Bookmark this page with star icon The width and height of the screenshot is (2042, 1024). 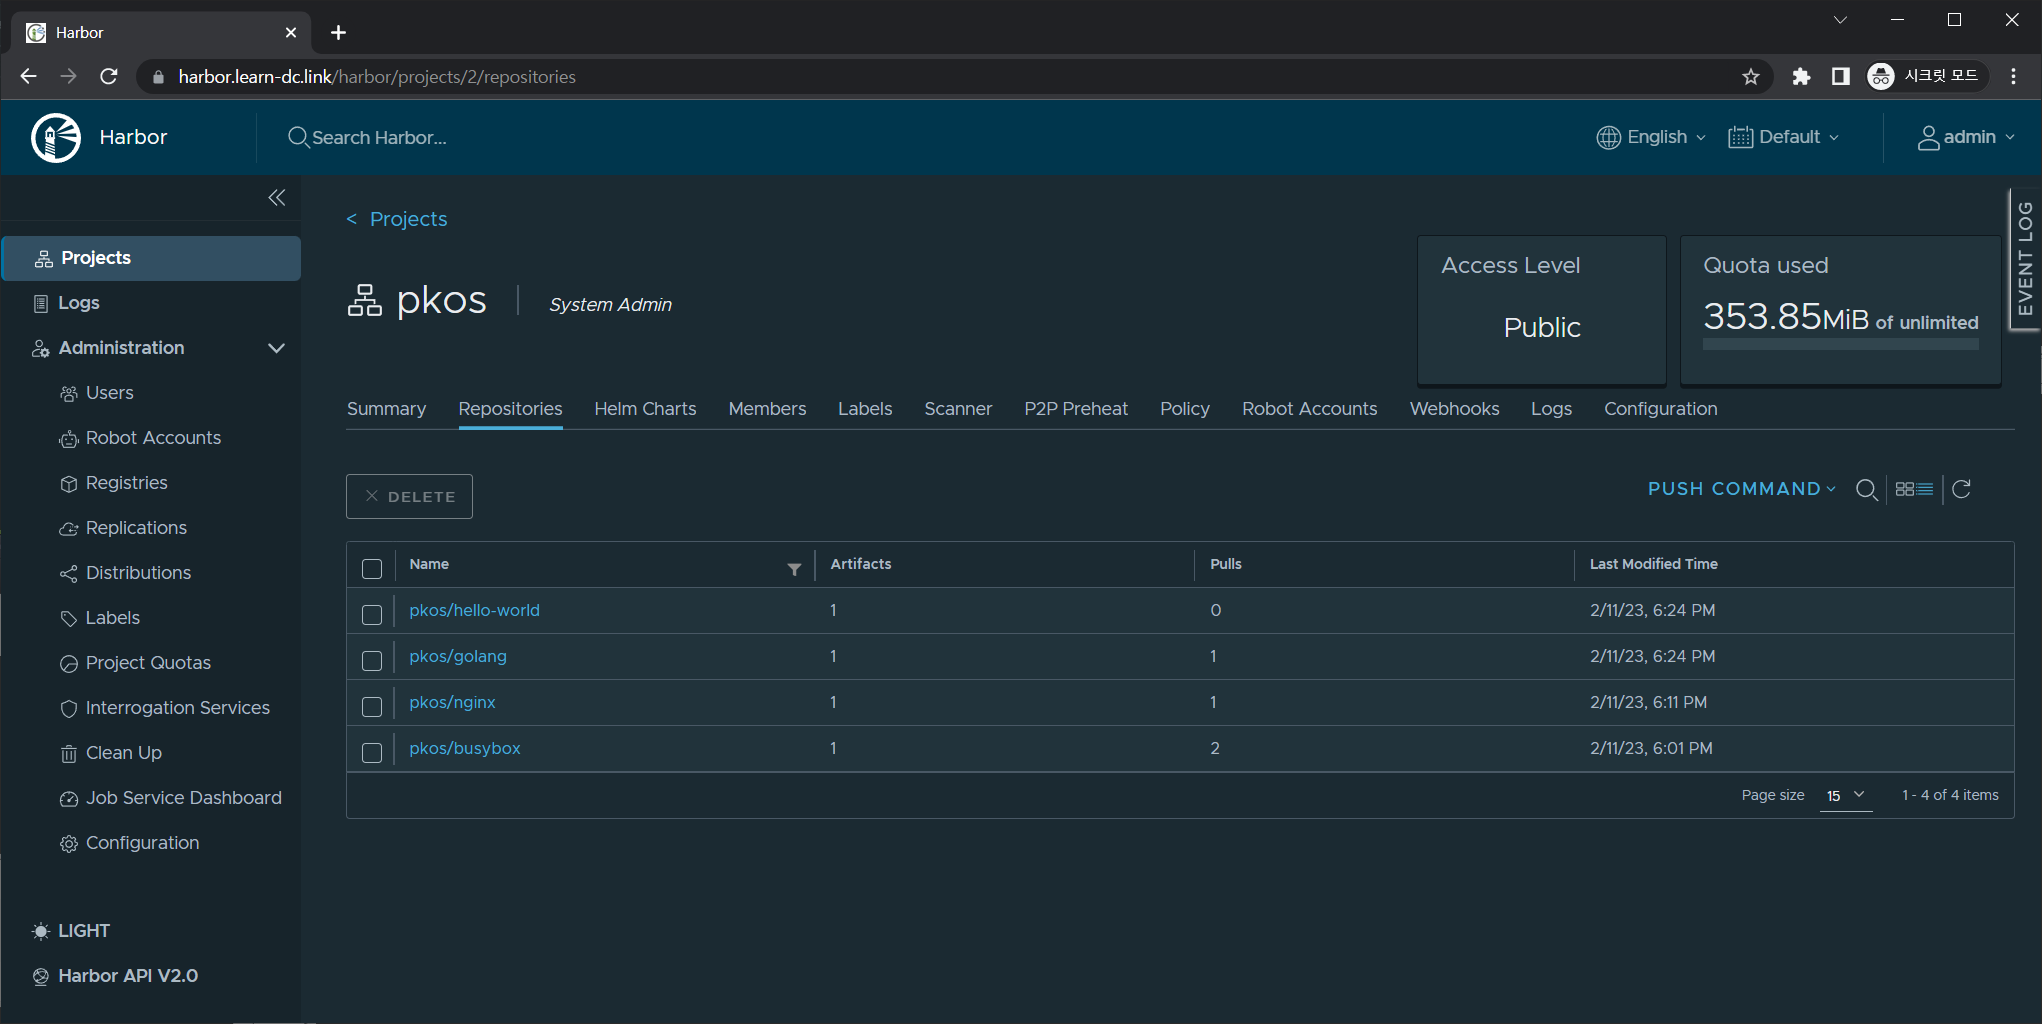[x=1750, y=77]
